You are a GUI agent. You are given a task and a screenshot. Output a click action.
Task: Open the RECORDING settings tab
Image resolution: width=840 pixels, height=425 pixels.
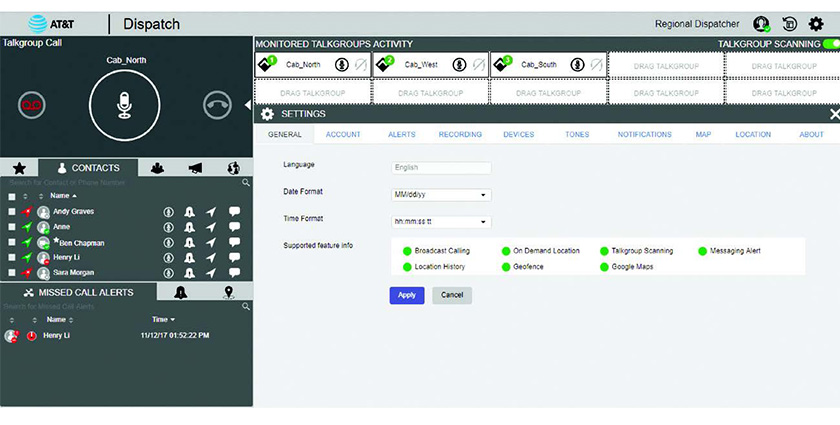[460, 135]
